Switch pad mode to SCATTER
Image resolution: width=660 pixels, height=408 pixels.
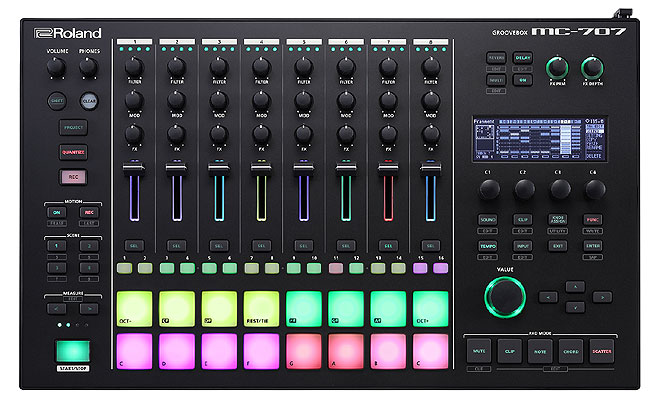[602, 351]
